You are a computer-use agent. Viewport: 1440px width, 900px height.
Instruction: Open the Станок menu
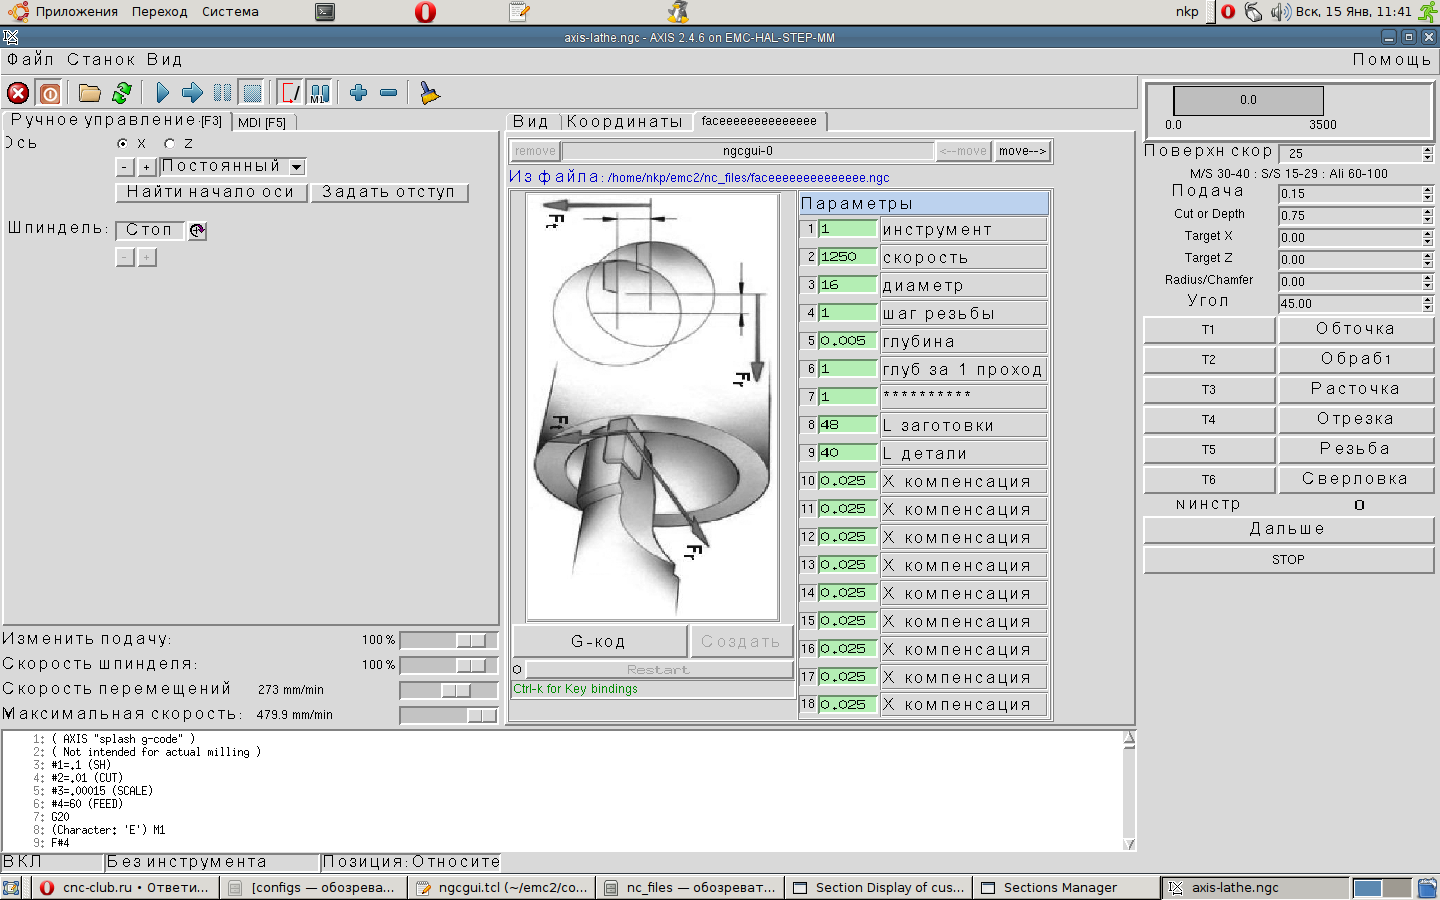tap(101, 60)
